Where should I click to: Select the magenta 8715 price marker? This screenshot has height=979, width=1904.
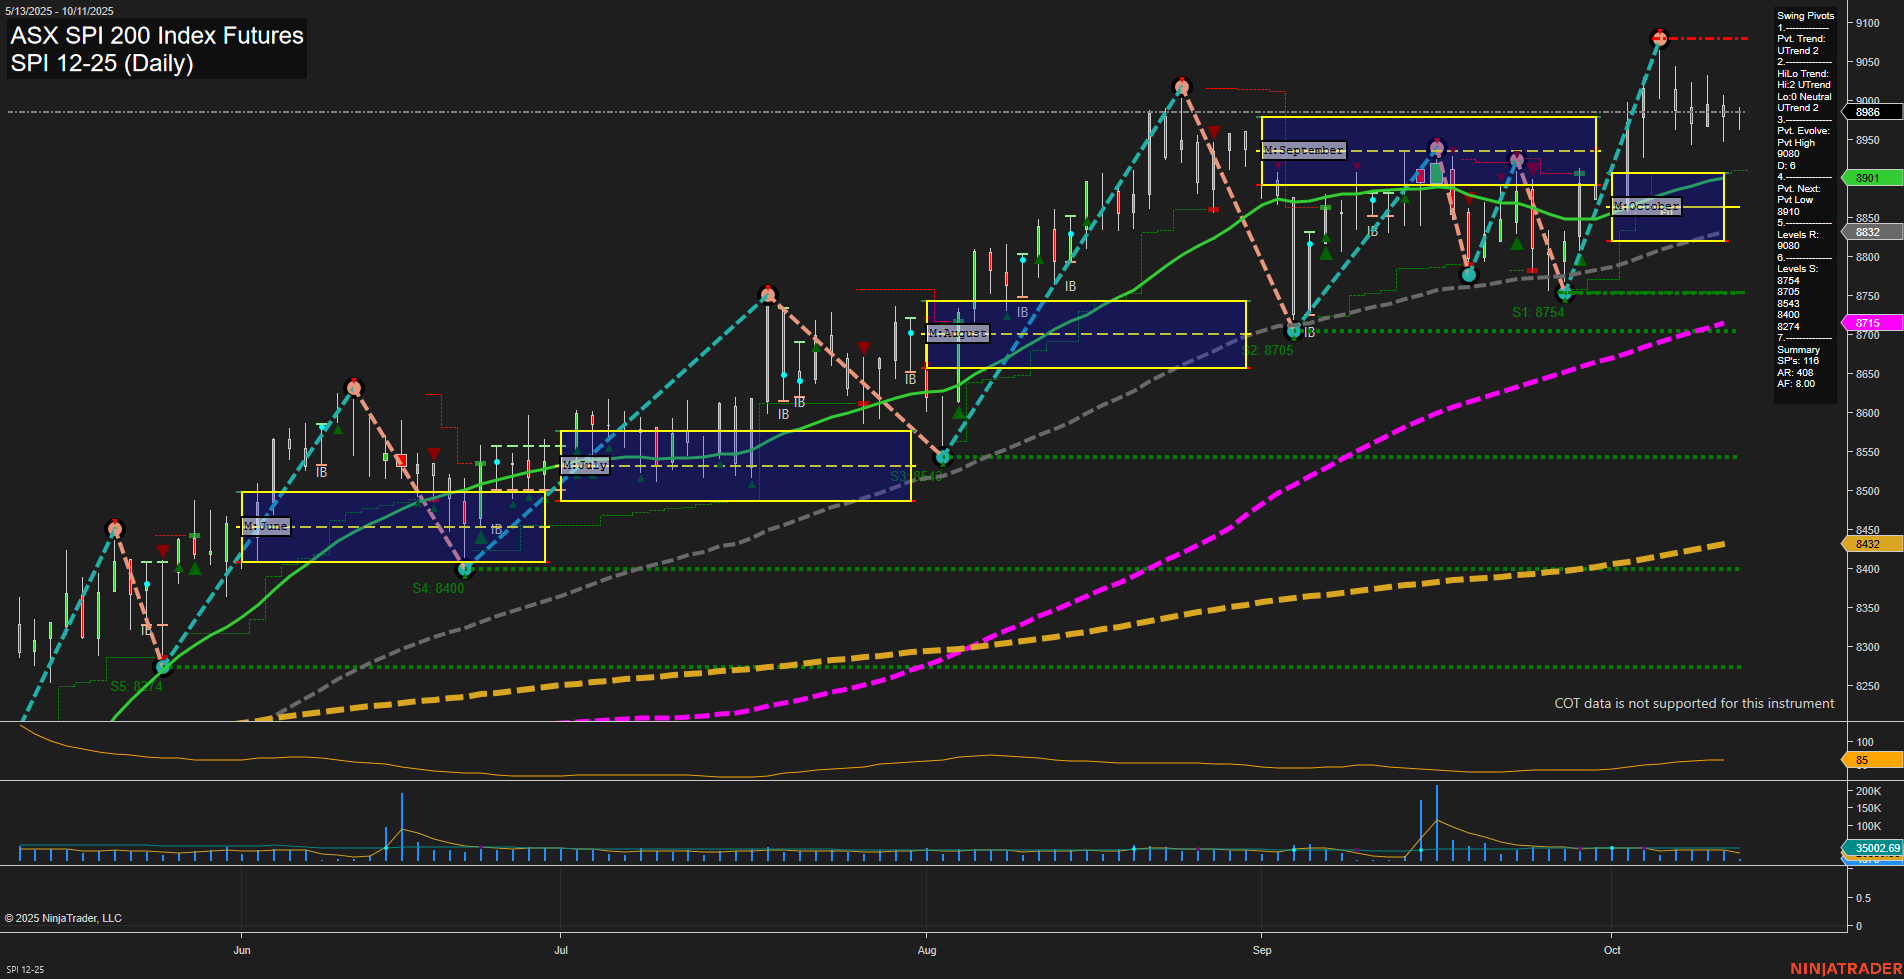click(x=1869, y=323)
